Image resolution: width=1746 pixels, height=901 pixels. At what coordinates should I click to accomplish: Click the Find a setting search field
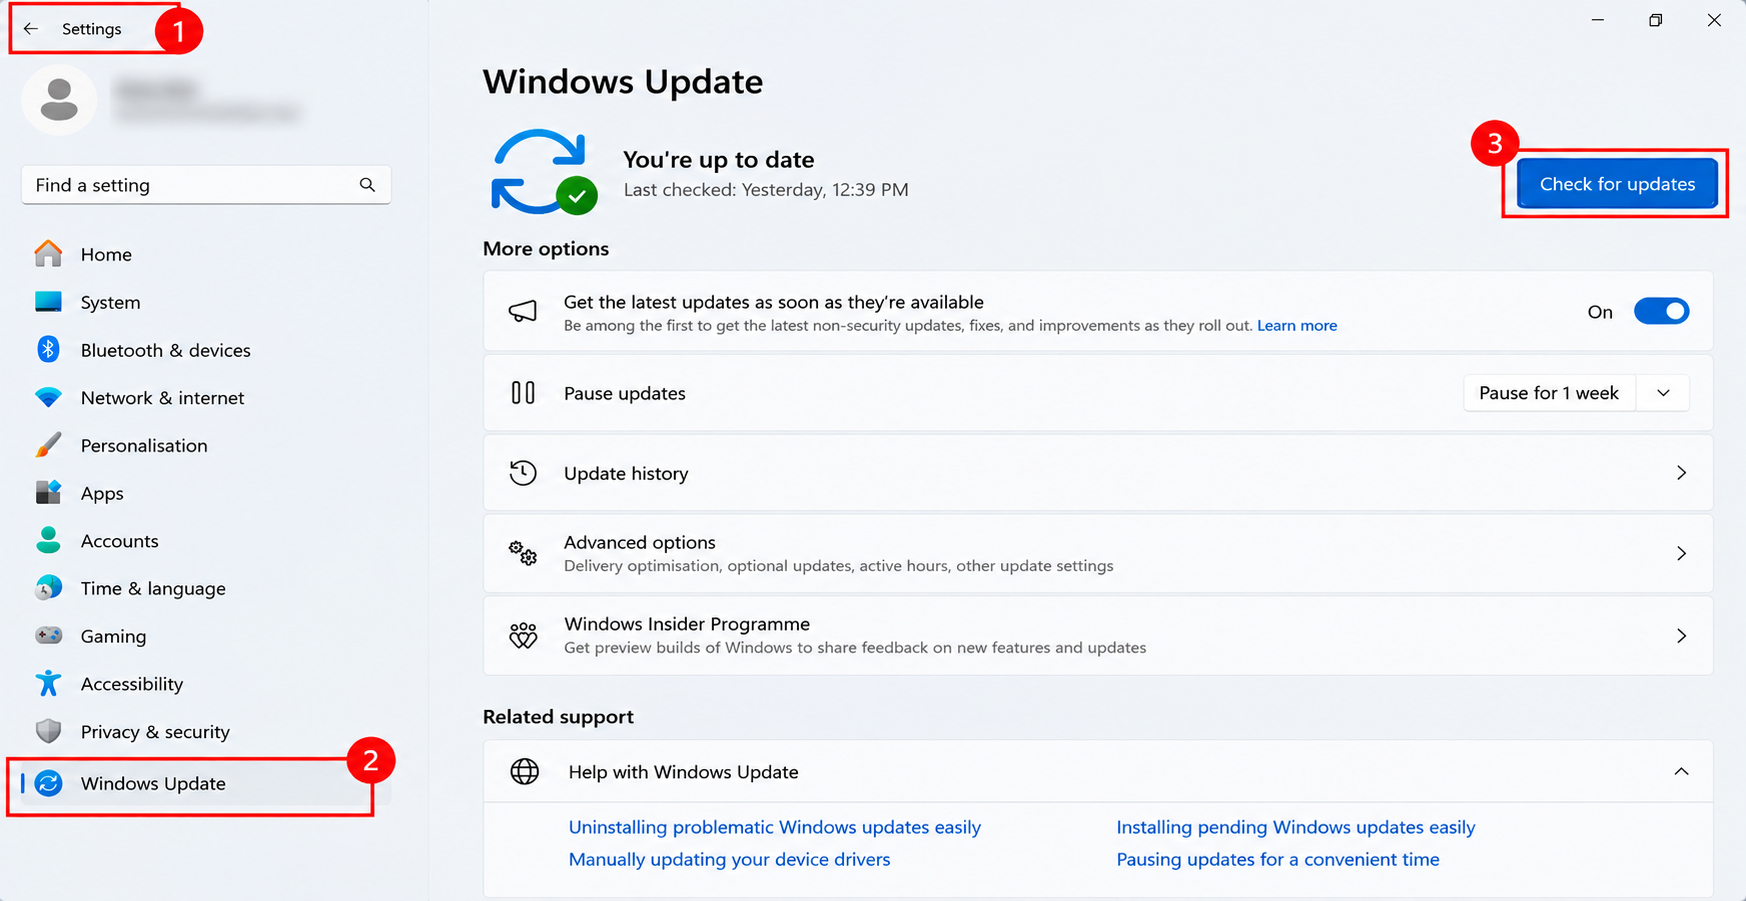coord(206,185)
